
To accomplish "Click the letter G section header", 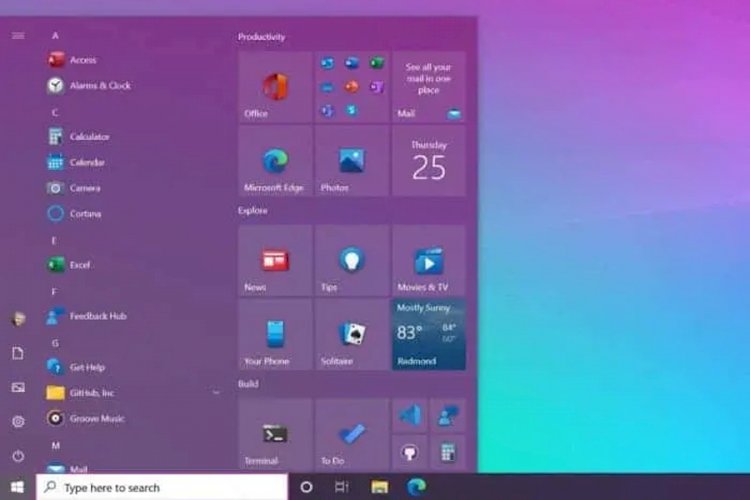I will tap(55, 343).
